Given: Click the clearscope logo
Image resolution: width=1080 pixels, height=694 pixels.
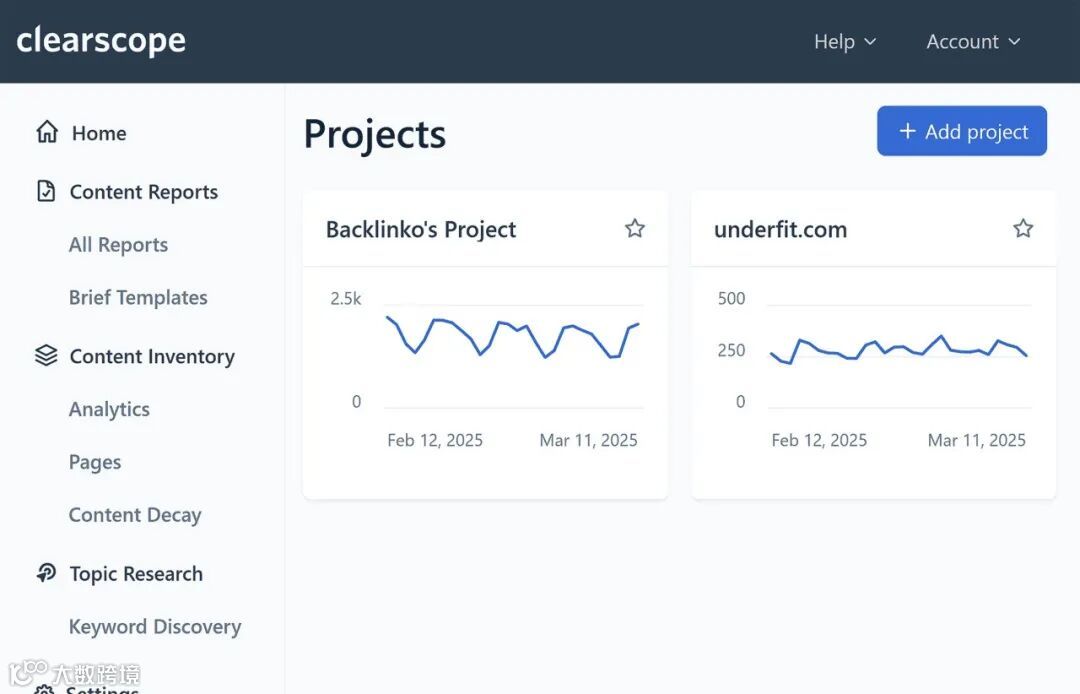Looking at the screenshot, I should click(x=101, y=41).
